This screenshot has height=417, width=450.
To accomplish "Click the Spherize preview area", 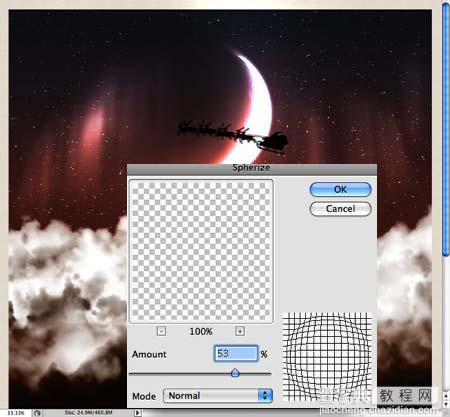I will 201,251.
